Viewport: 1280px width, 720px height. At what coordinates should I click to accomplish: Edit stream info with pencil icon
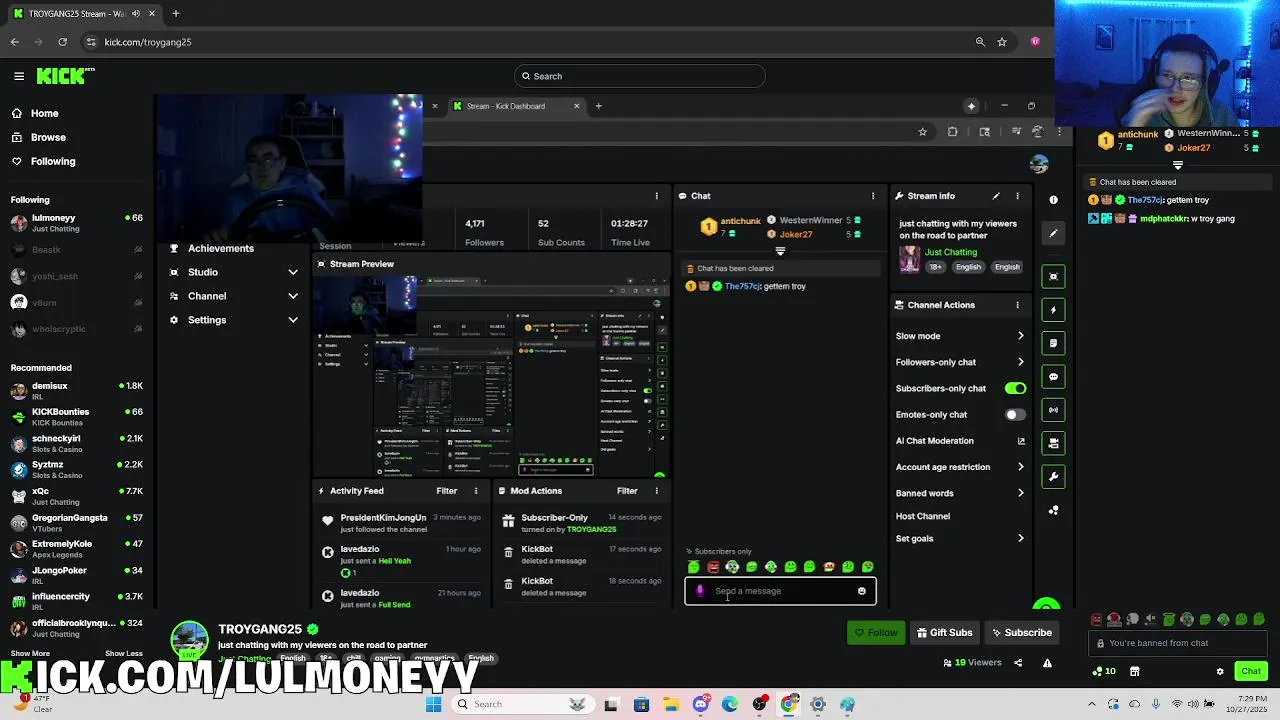[996, 196]
